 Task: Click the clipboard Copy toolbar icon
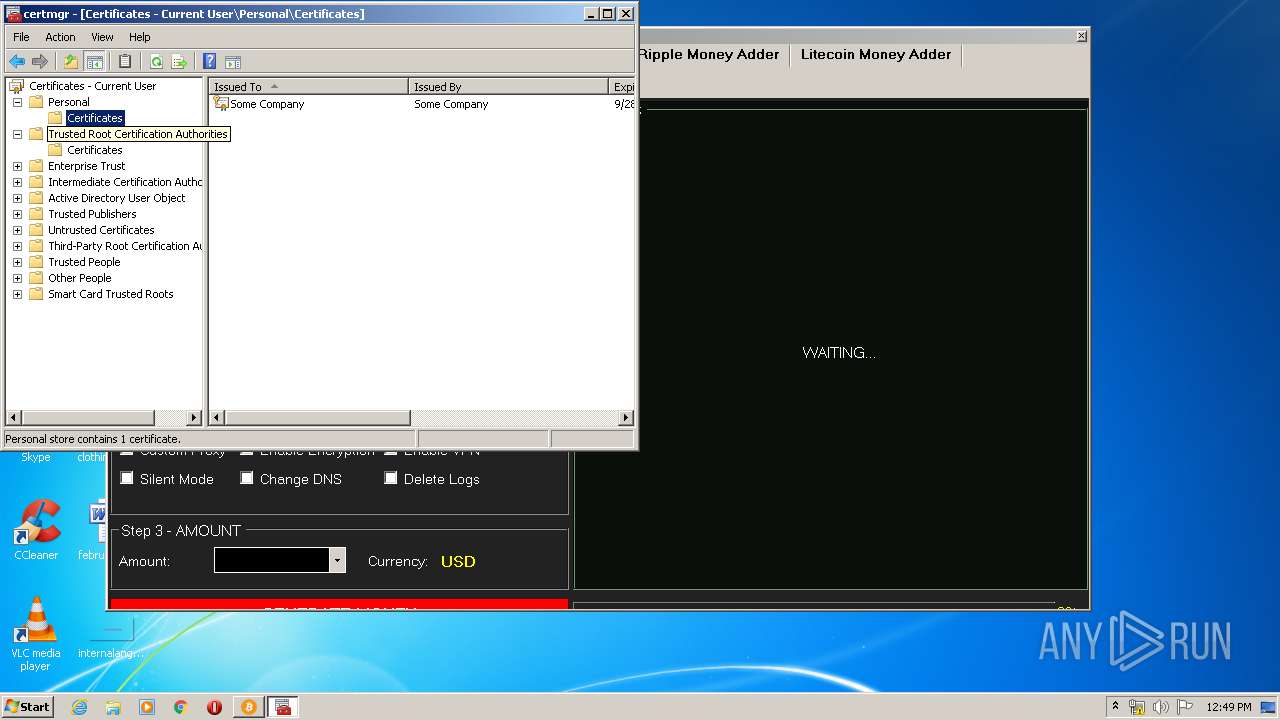coord(125,62)
